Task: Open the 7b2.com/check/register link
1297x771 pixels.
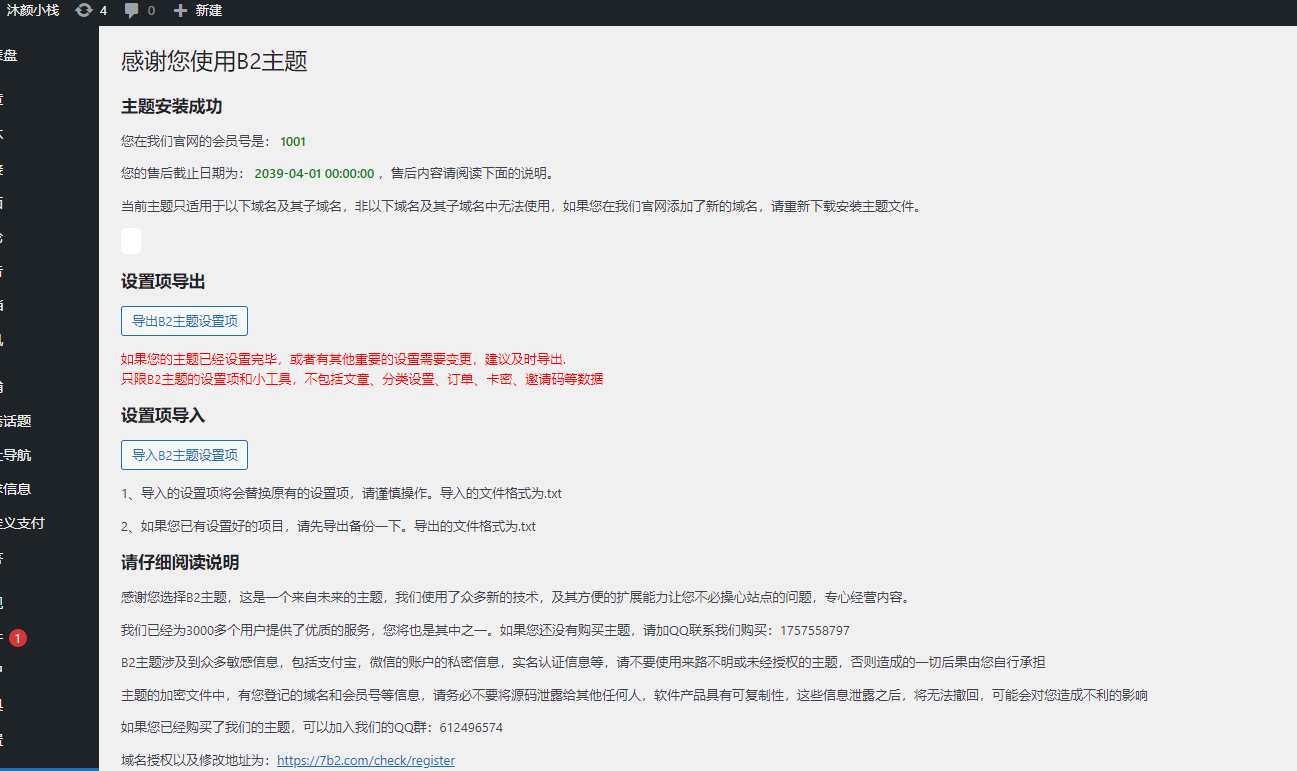Action: point(365,761)
